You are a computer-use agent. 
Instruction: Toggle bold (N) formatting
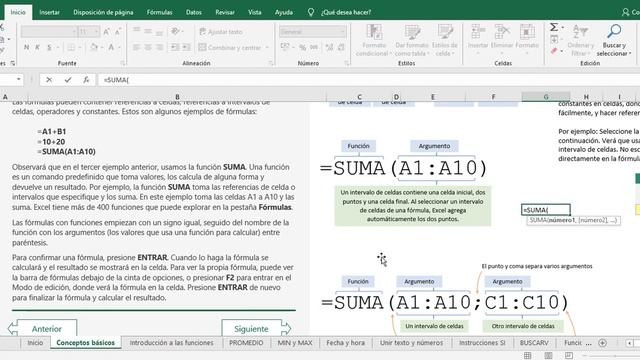[x=27, y=47]
